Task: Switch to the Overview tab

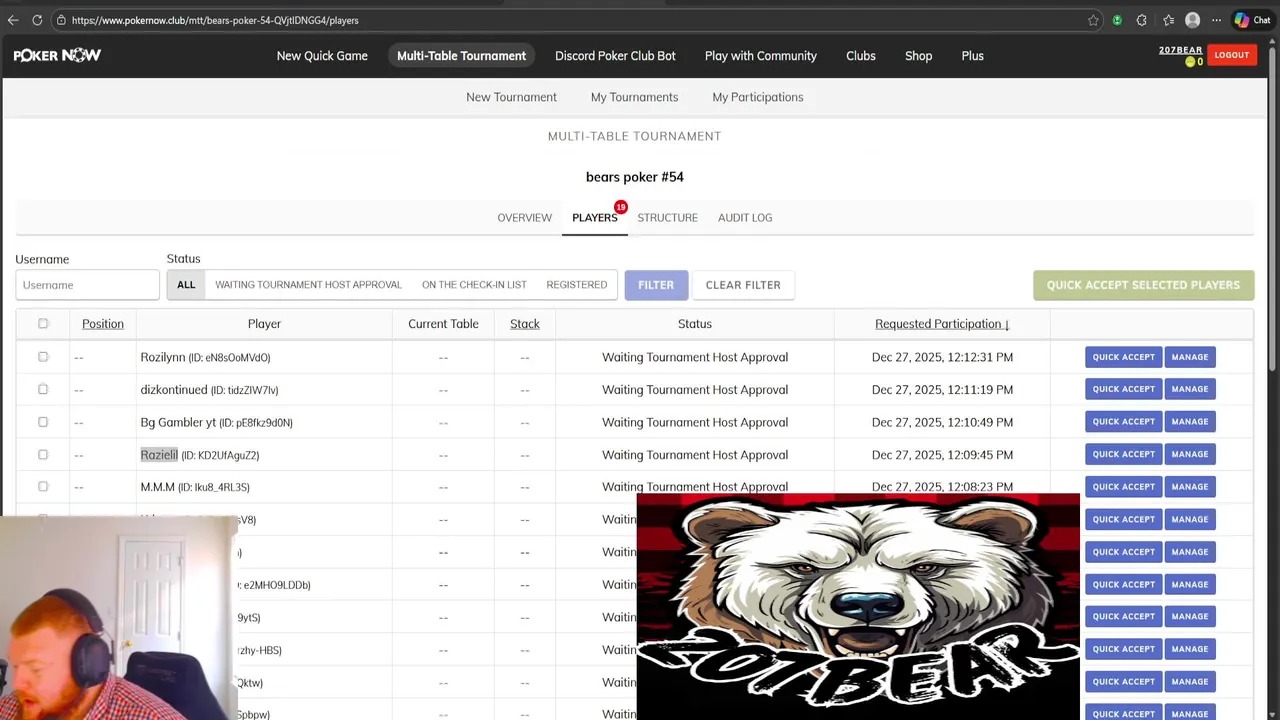Action: tap(524, 217)
